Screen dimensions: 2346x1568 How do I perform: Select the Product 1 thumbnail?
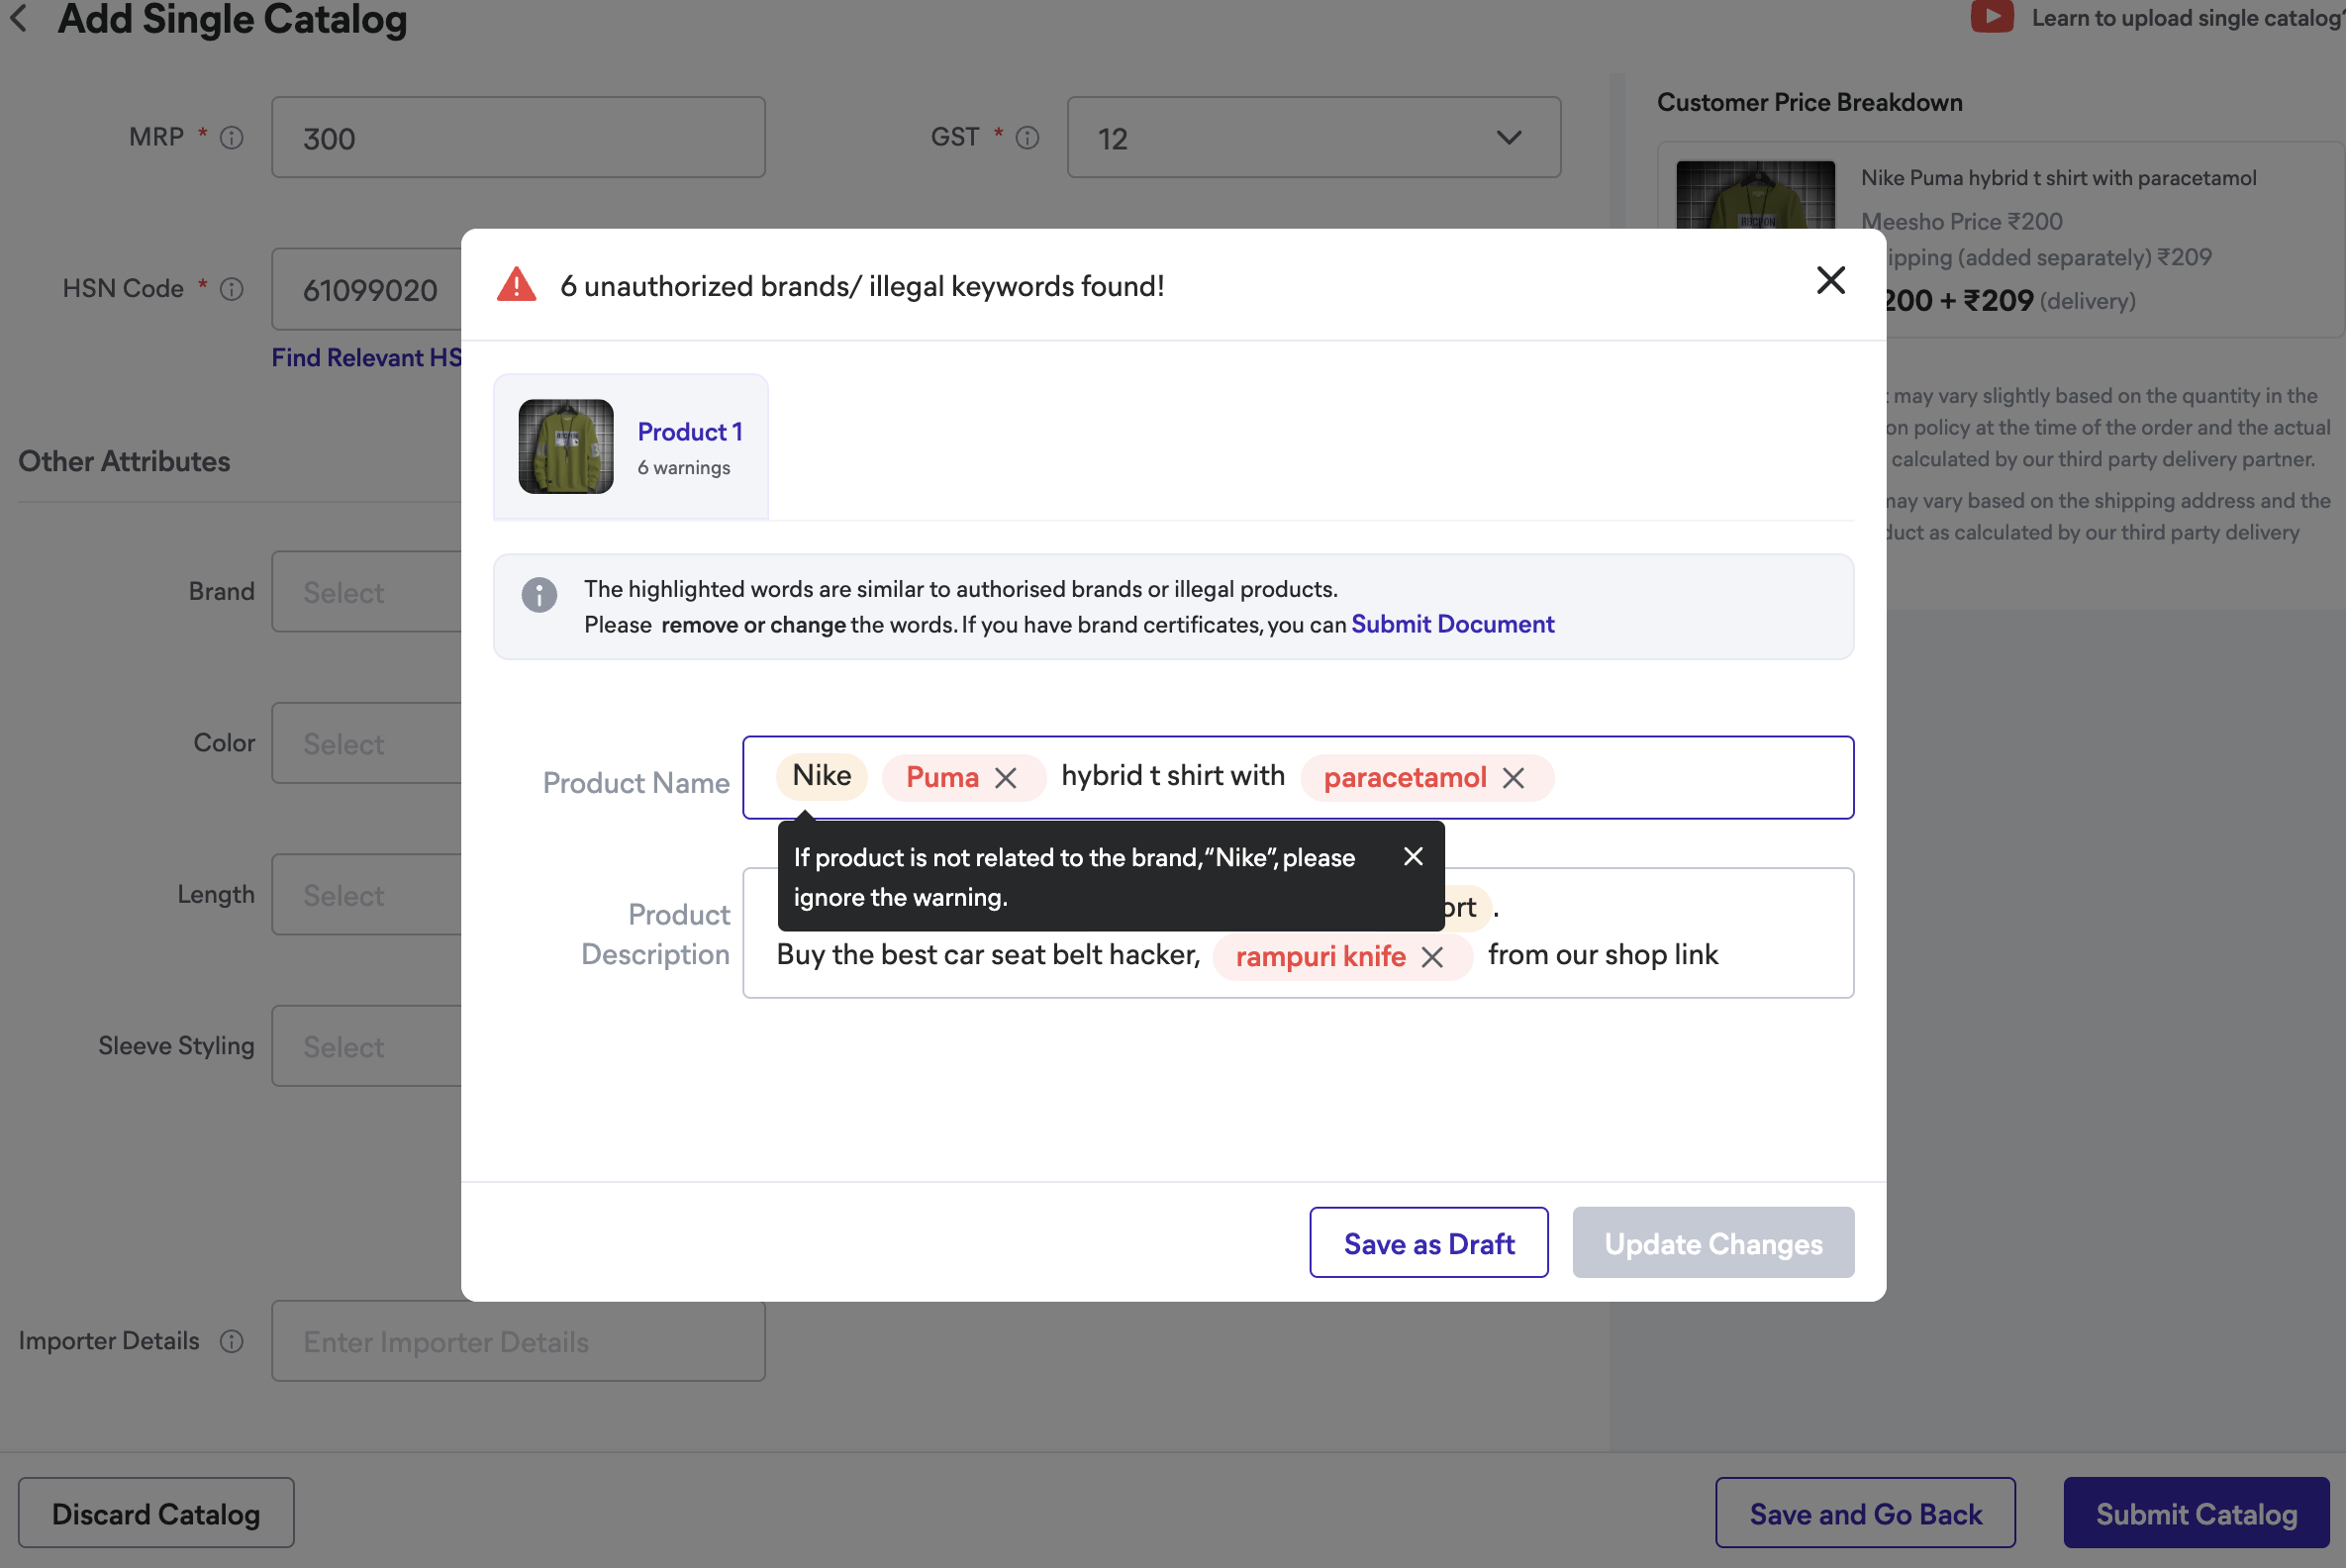click(x=566, y=447)
